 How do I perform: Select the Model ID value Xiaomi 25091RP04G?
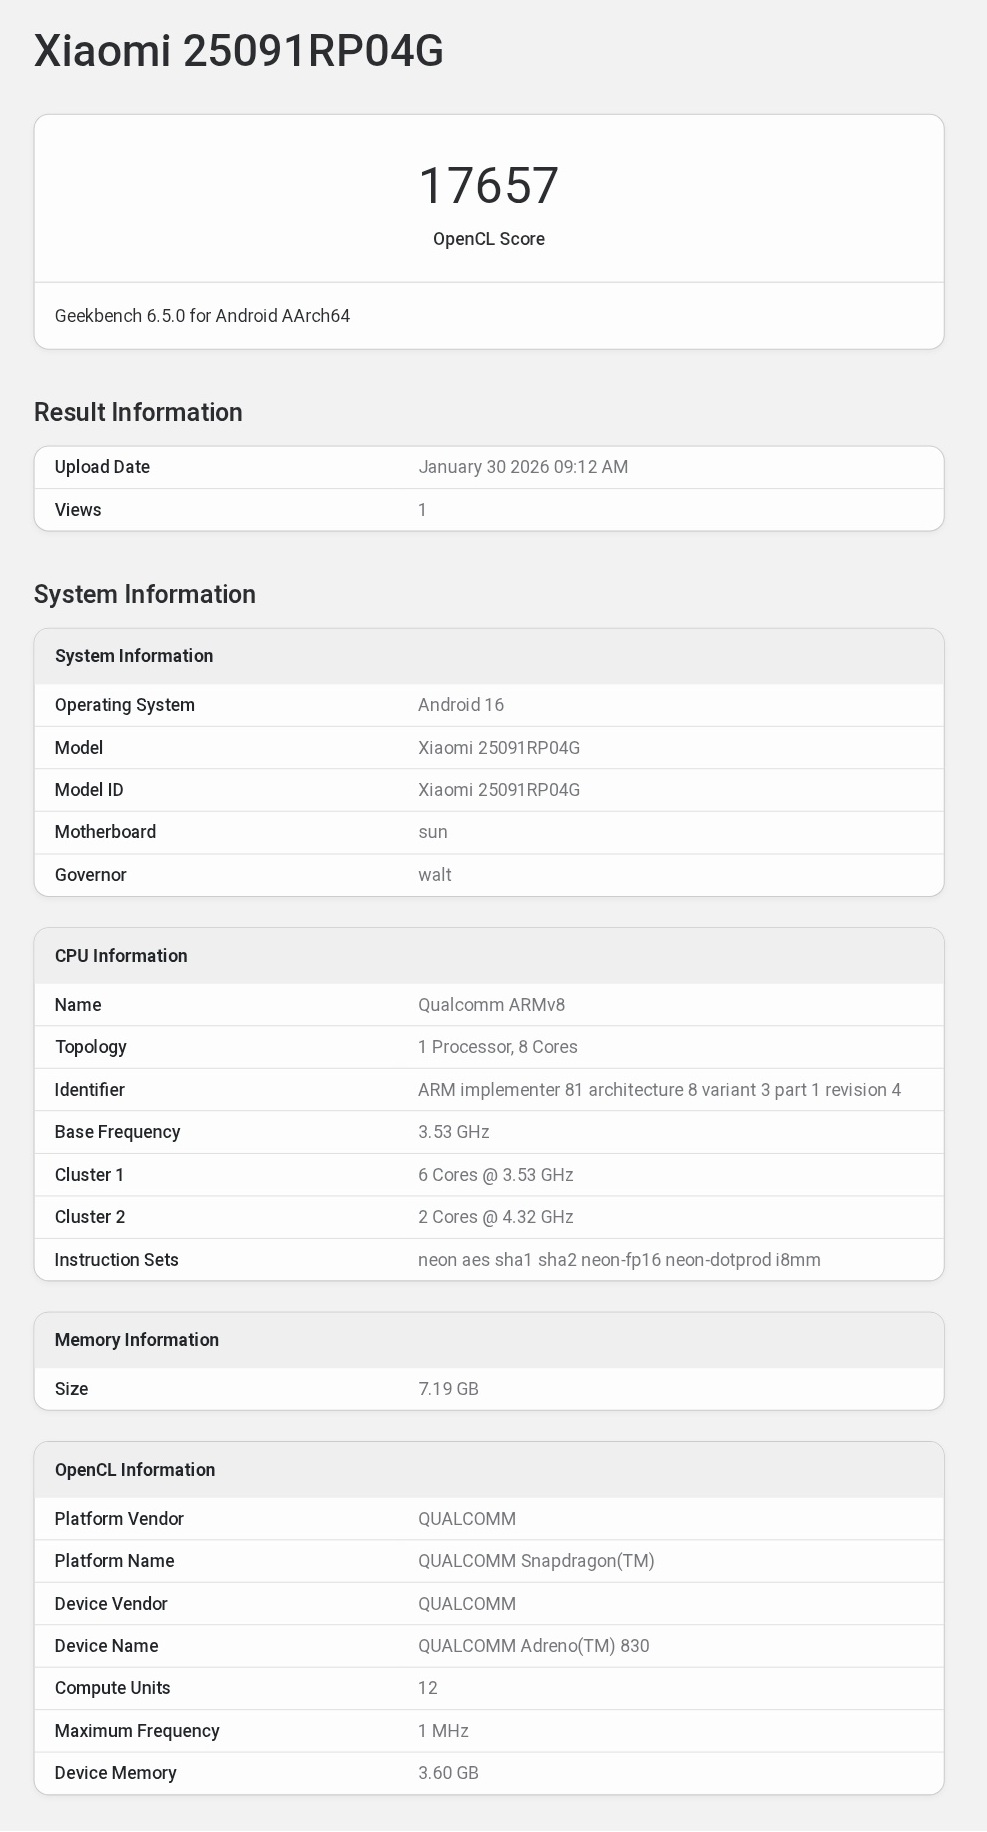coord(499,790)
